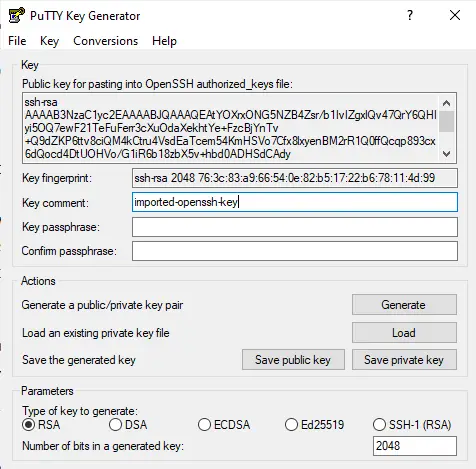Screen dimensions: 476x469
Task: Focus the Key passphrase field
Action: 295,227
